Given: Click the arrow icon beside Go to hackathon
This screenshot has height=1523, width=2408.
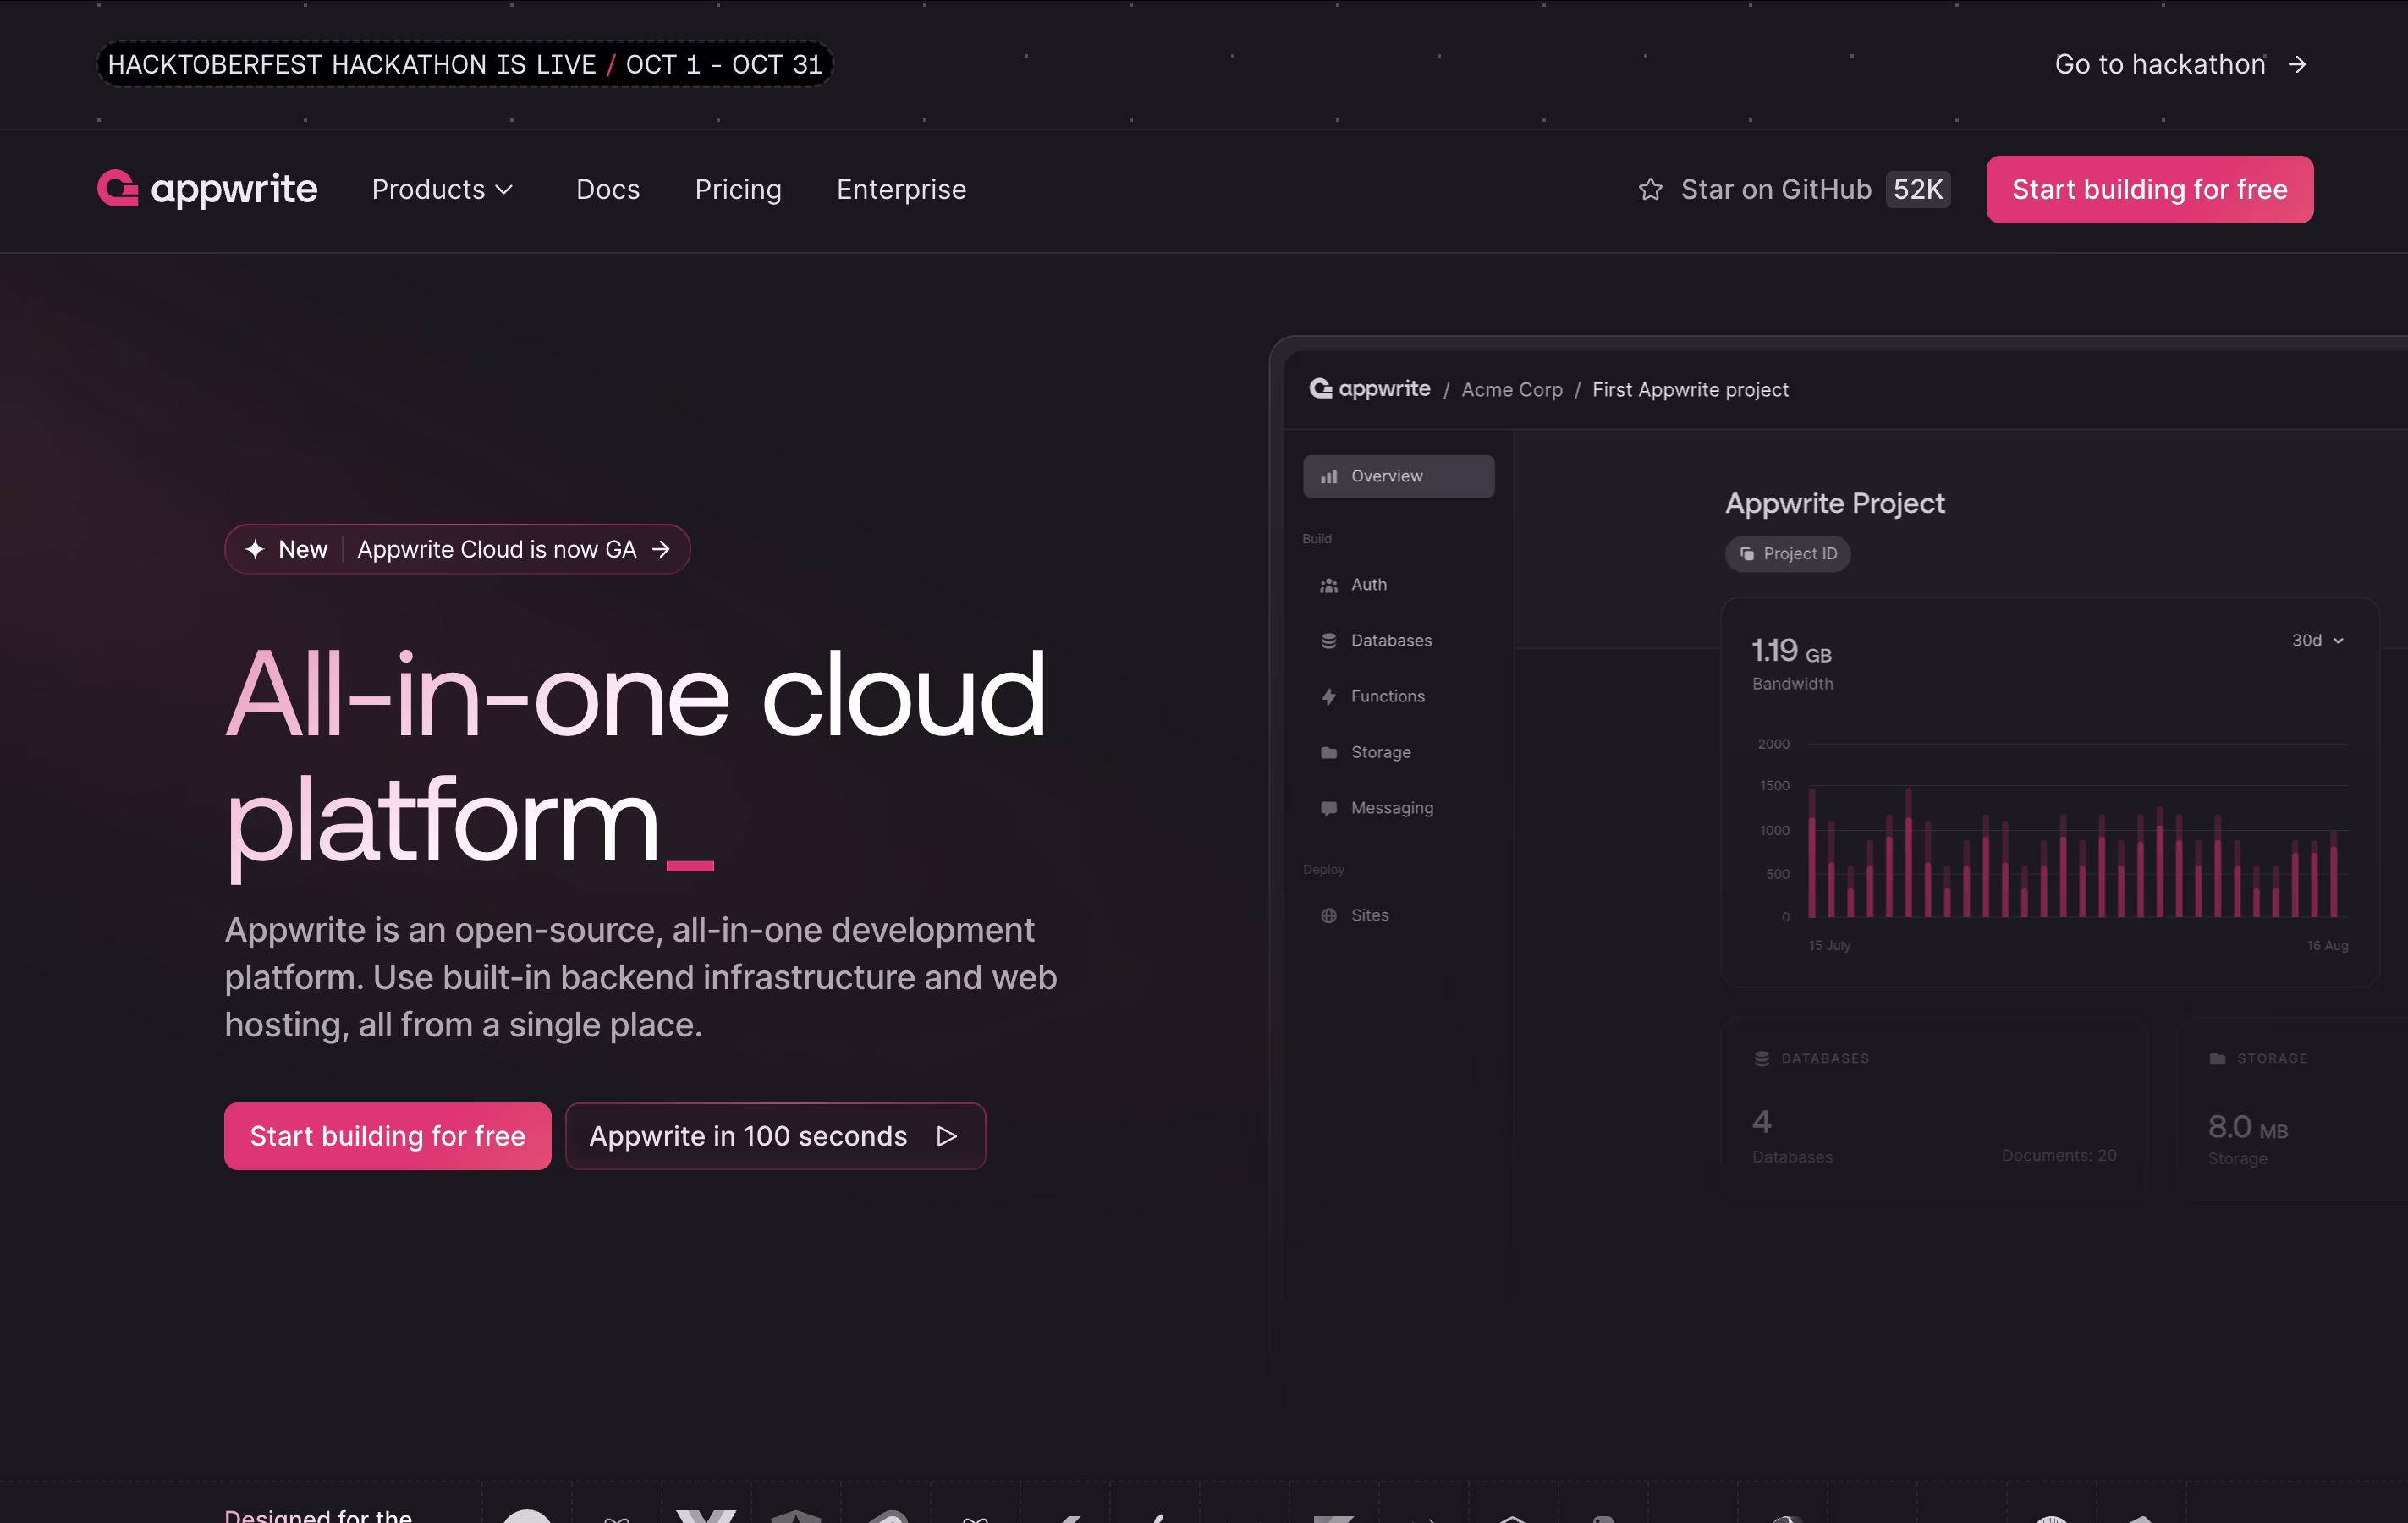Looking at the screenshot, I should point(2298,64).
